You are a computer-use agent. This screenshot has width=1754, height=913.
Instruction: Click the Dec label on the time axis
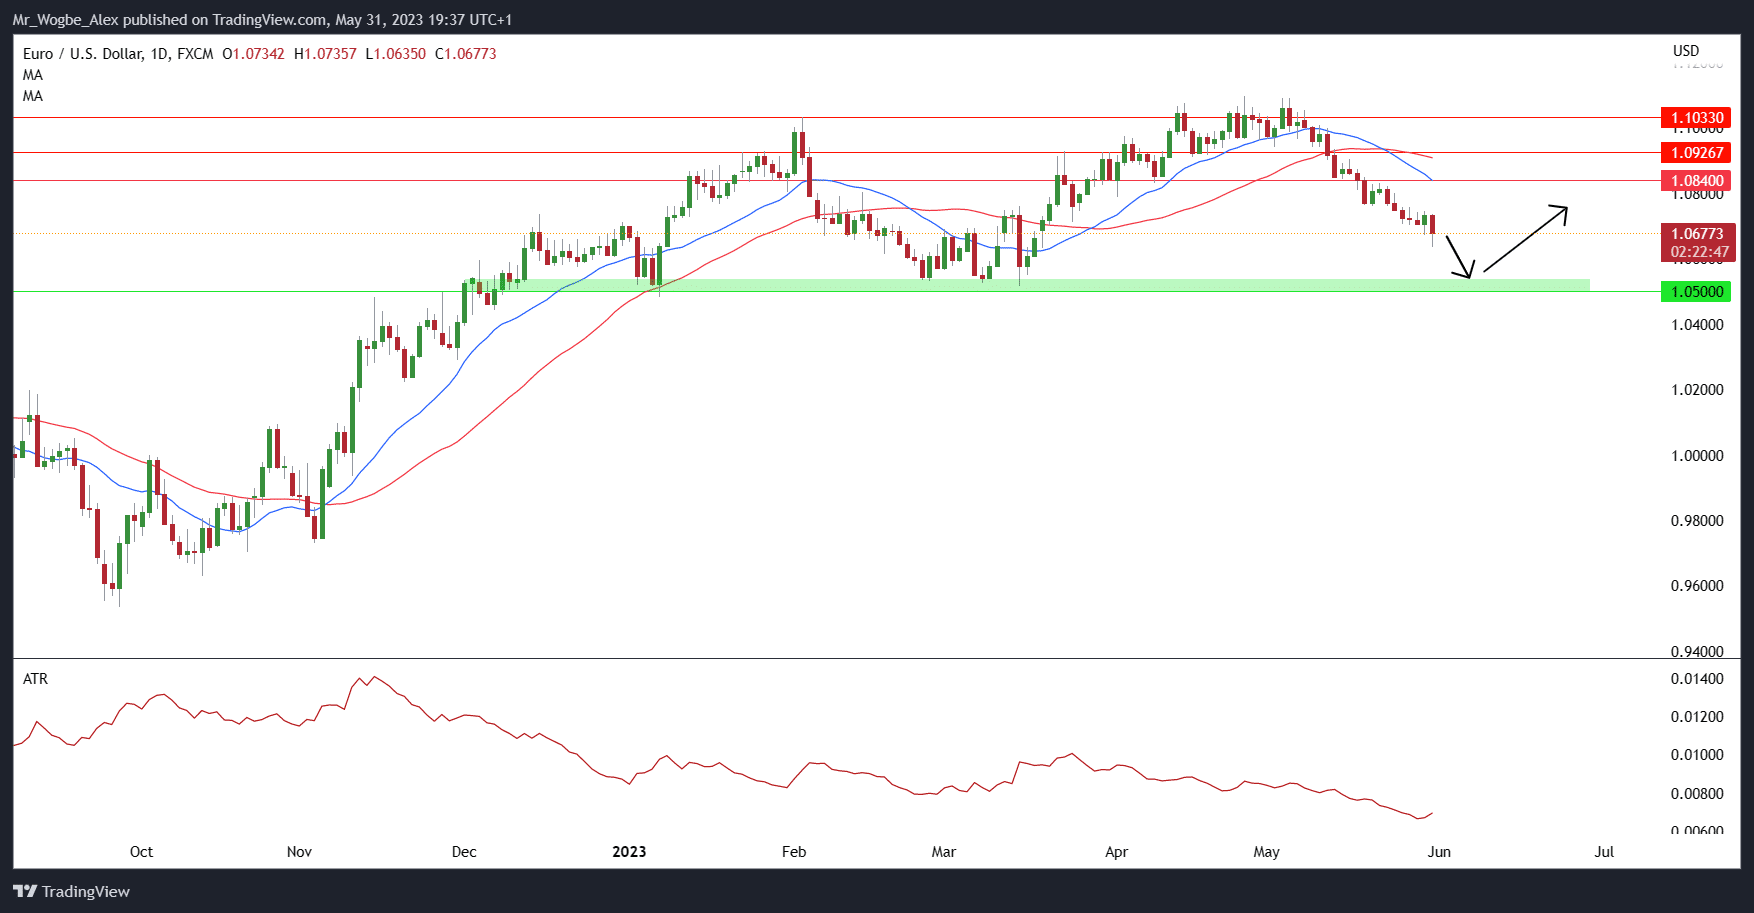[x=464, y=852]
